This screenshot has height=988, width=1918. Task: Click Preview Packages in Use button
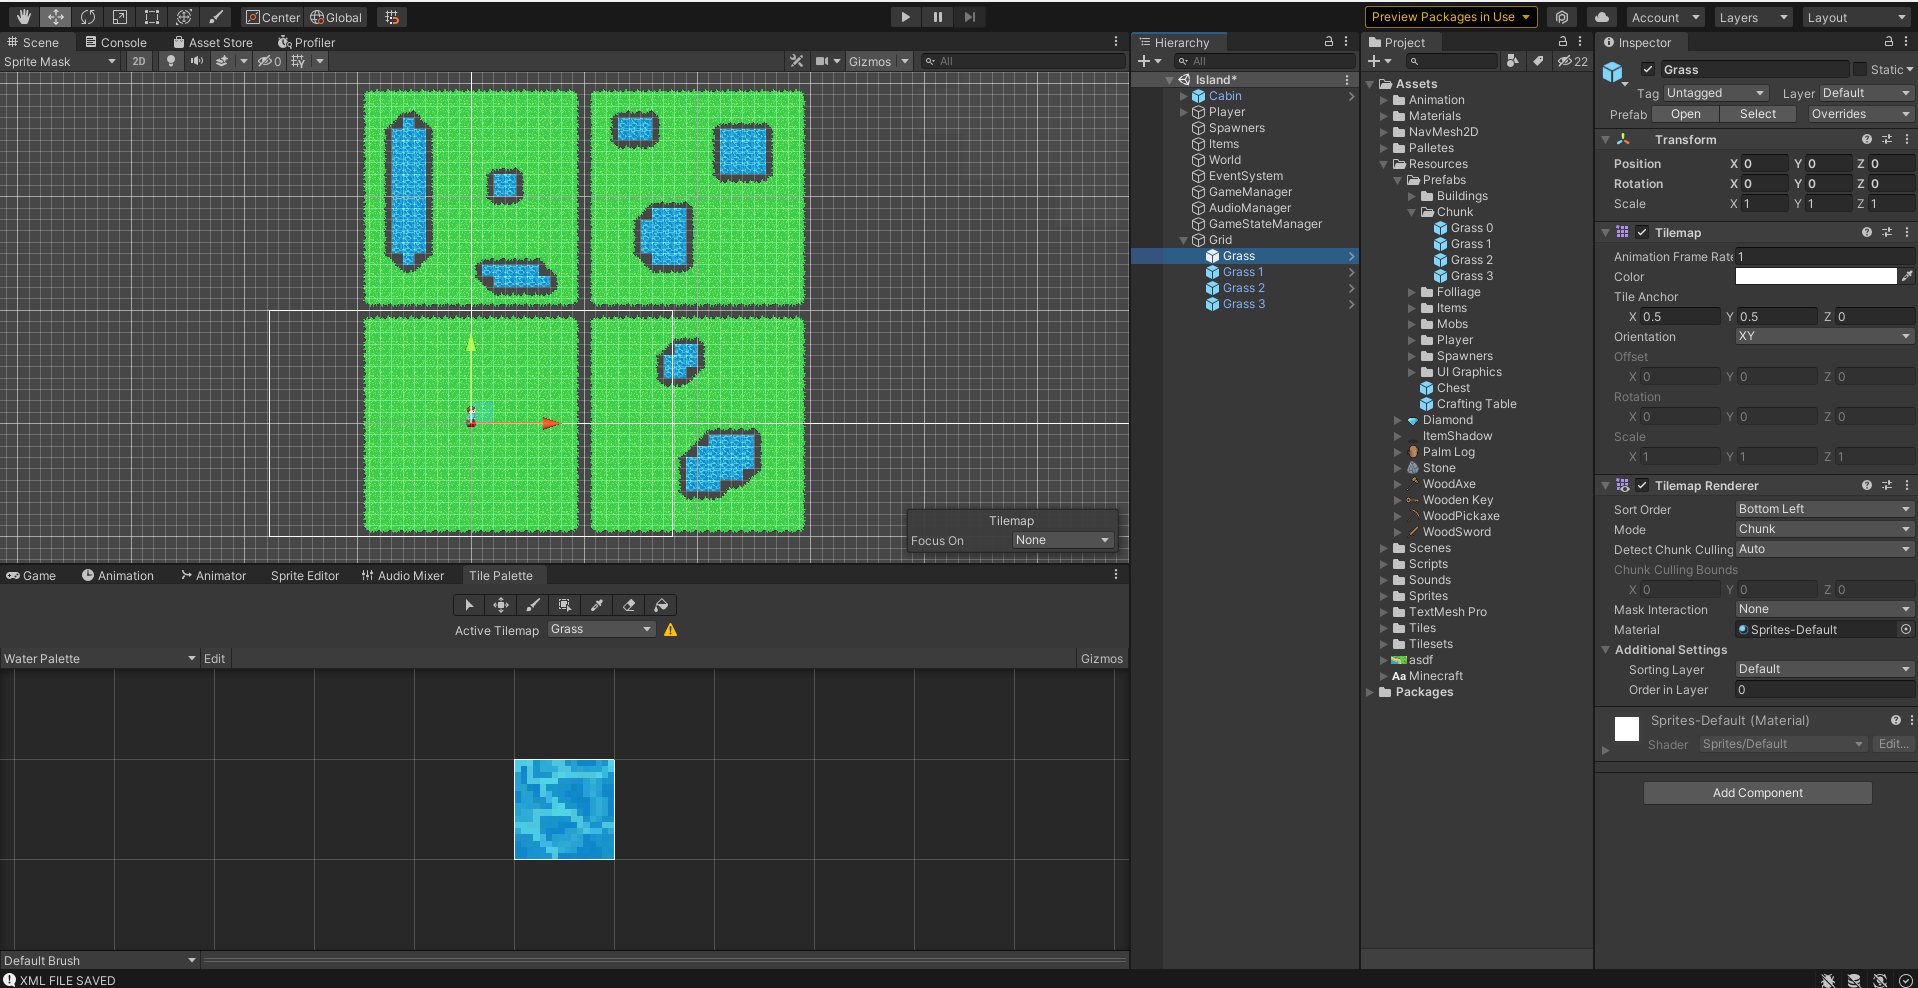1450,17
